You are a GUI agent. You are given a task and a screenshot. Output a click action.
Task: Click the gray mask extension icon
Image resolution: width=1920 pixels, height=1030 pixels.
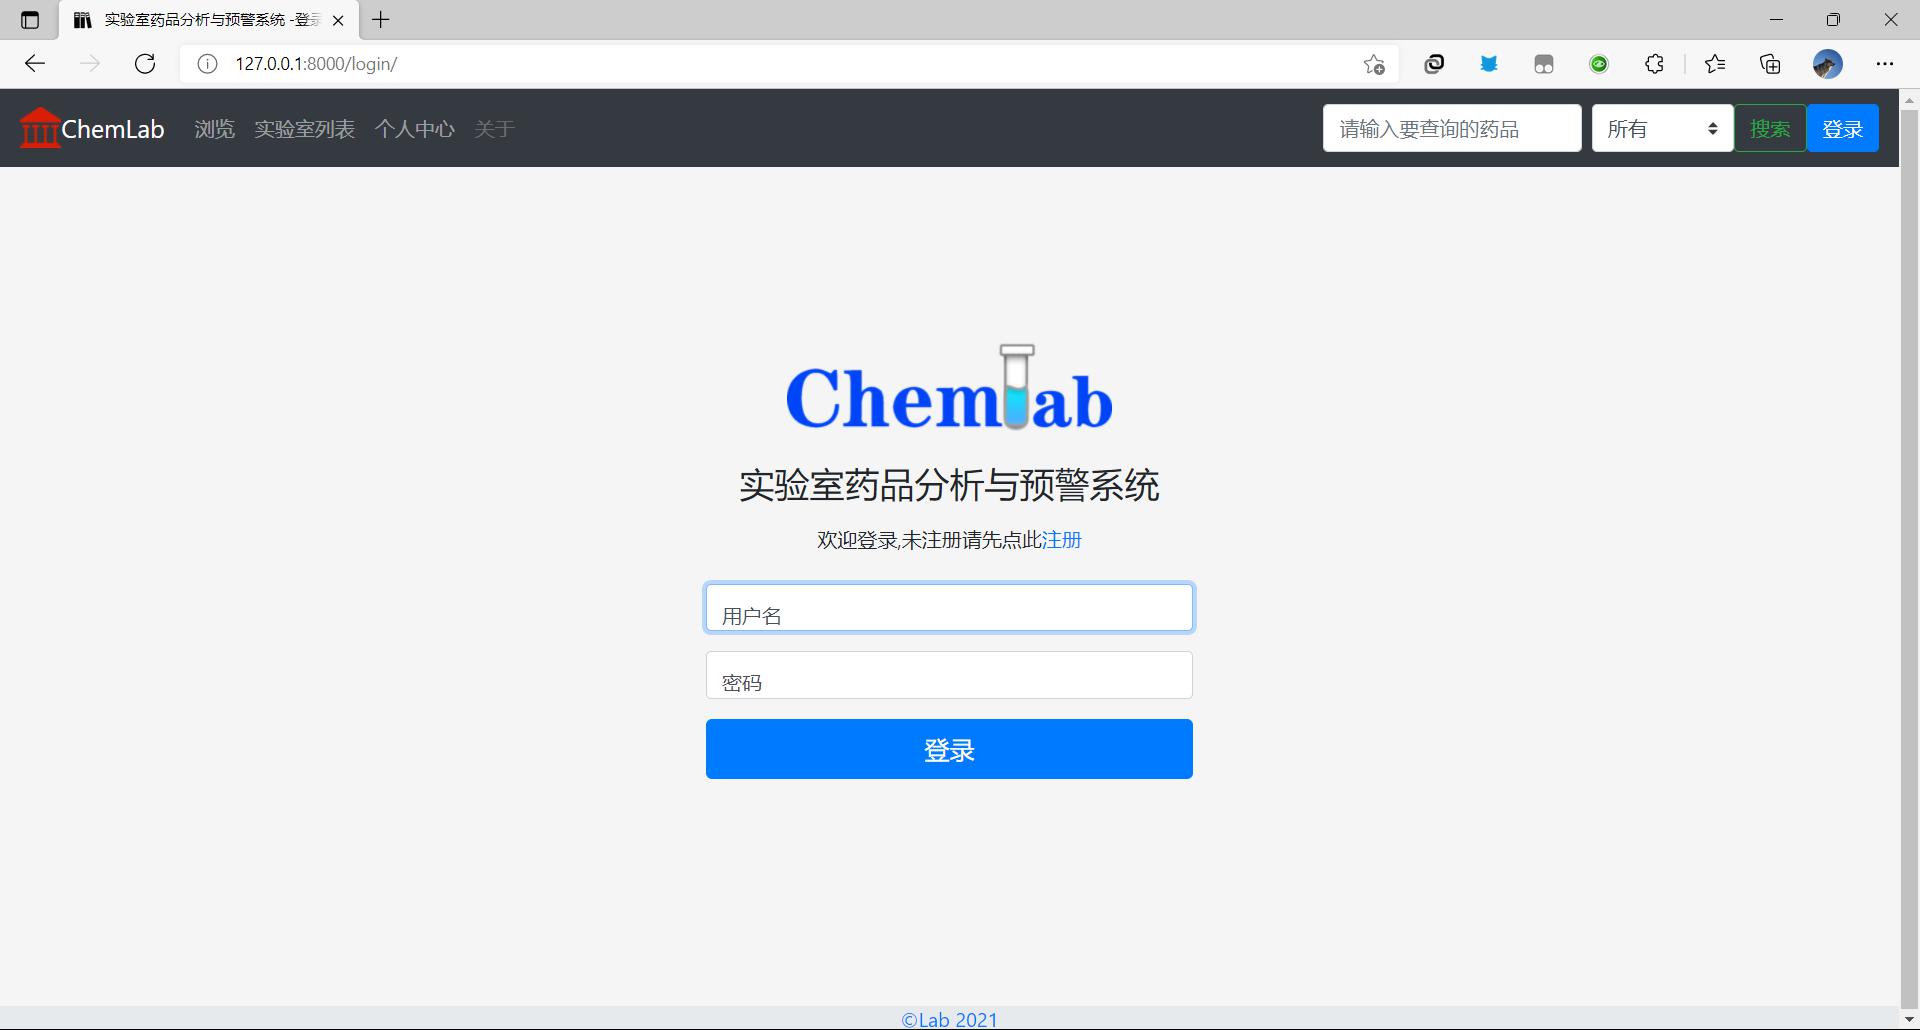pyautogui.click(x=1544, y=64)
